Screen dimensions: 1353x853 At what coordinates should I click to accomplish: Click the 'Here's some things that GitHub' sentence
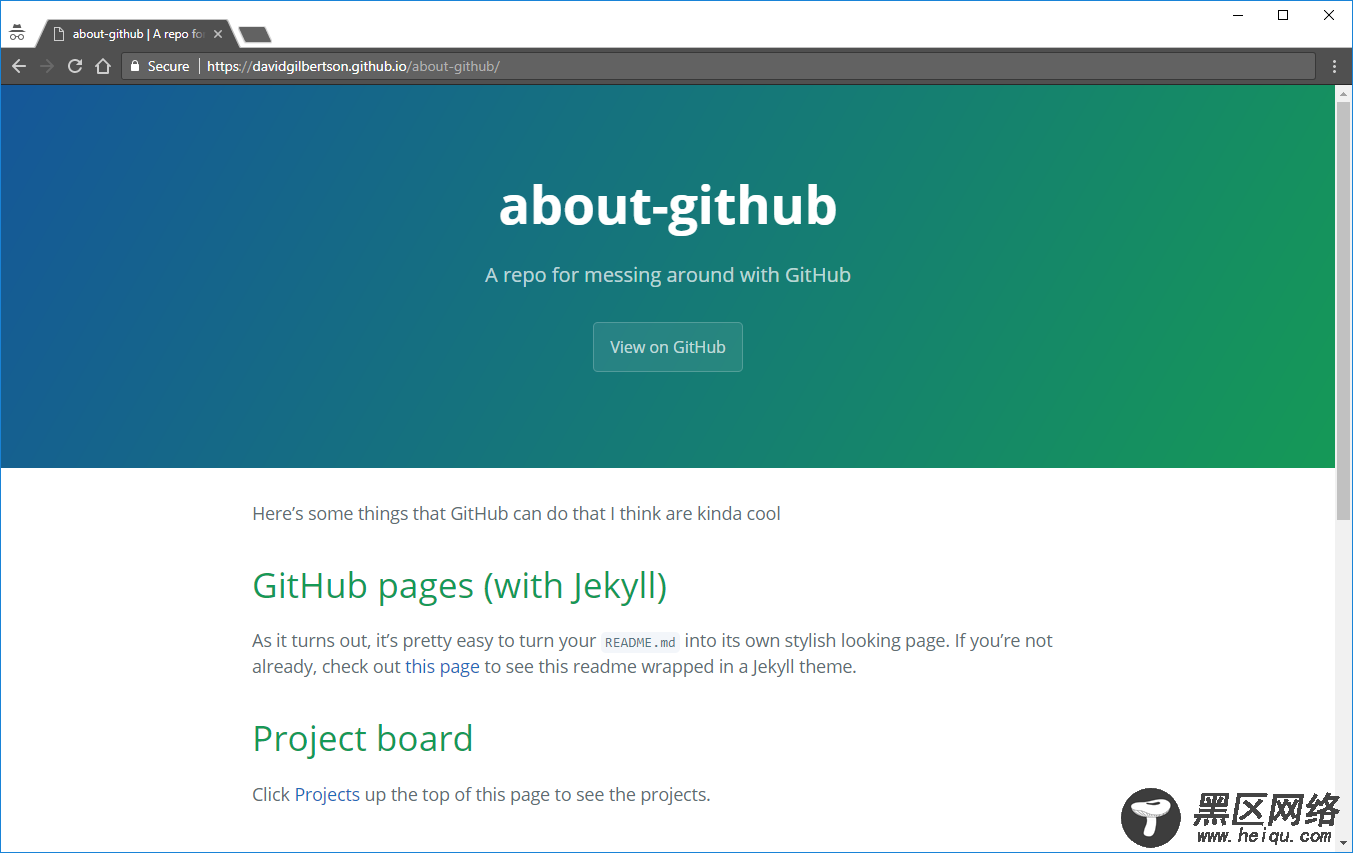point(516,514)
